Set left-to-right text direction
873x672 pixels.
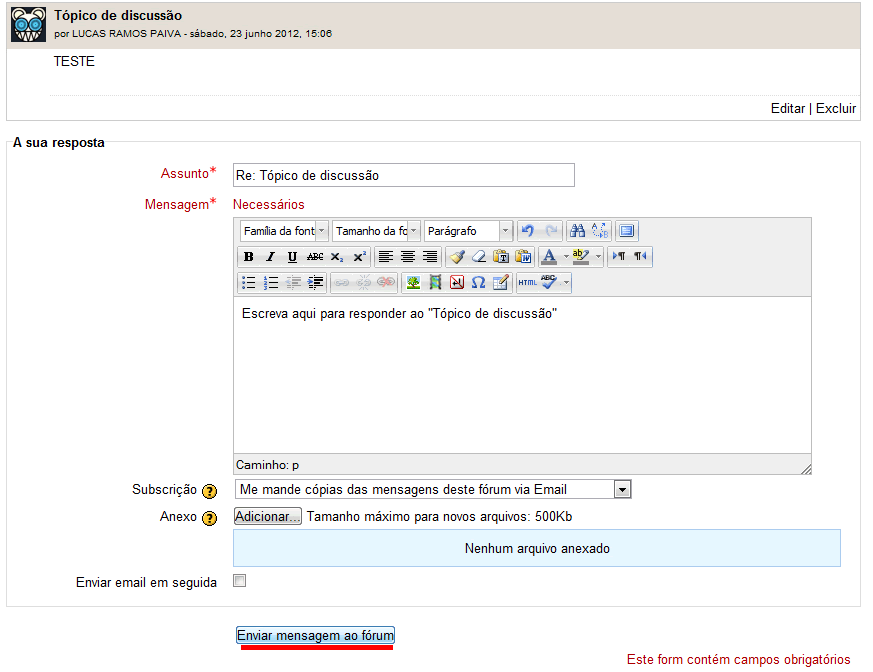[x=619, y=257]
